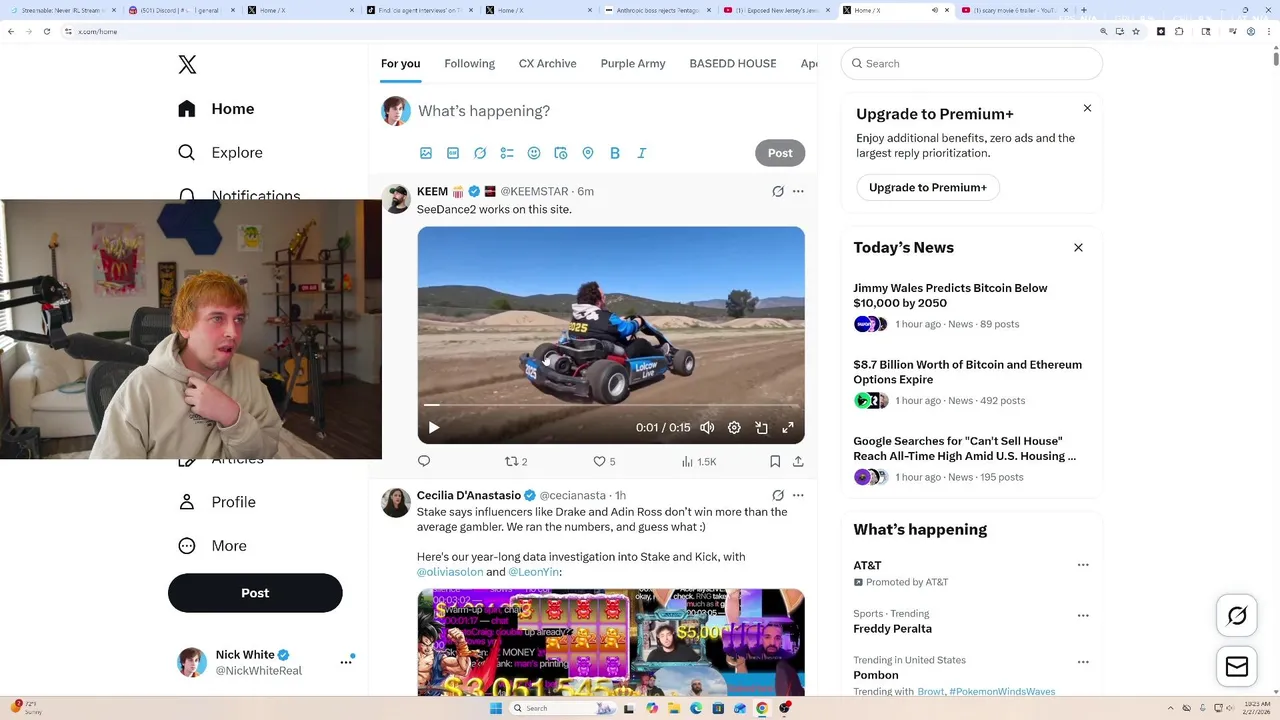The height and width of the screenshot is (720, 1280).
Task: Click the X logo in sidebar
Action: click(x=187, y=65)
